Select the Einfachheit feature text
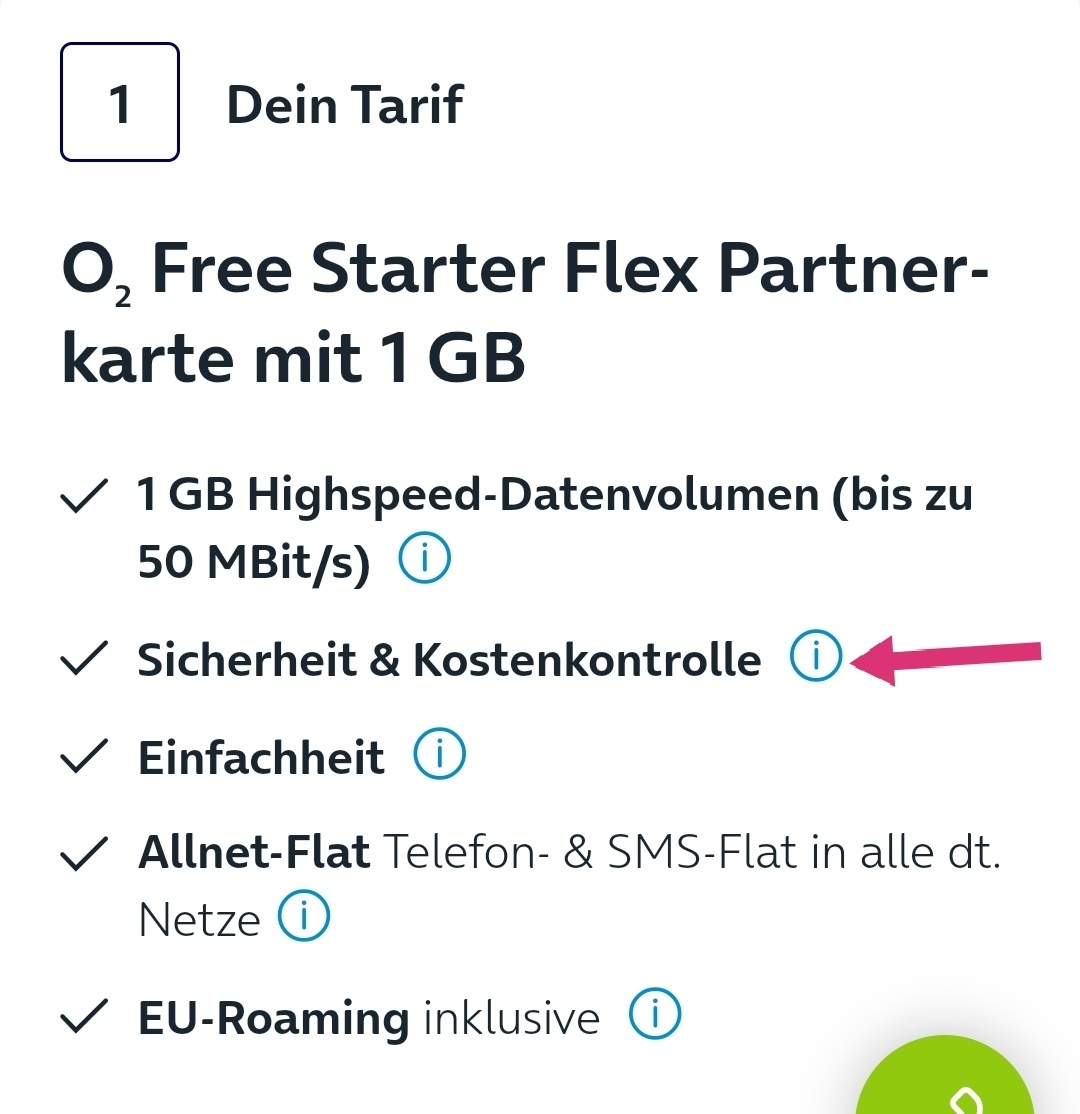Viewport: 1080px width, 1114px height. click(x=261, y=757)
